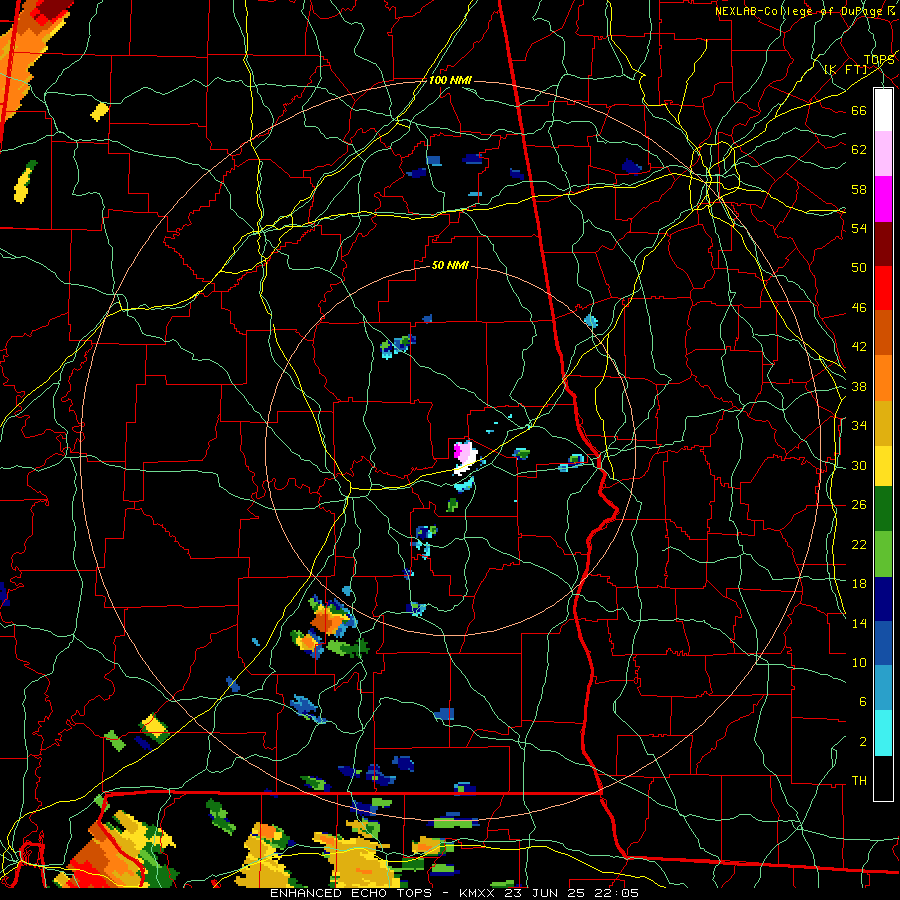900x900 pixels.
Task: Click the '34' legend value
Action: click(x=859, y=426)
